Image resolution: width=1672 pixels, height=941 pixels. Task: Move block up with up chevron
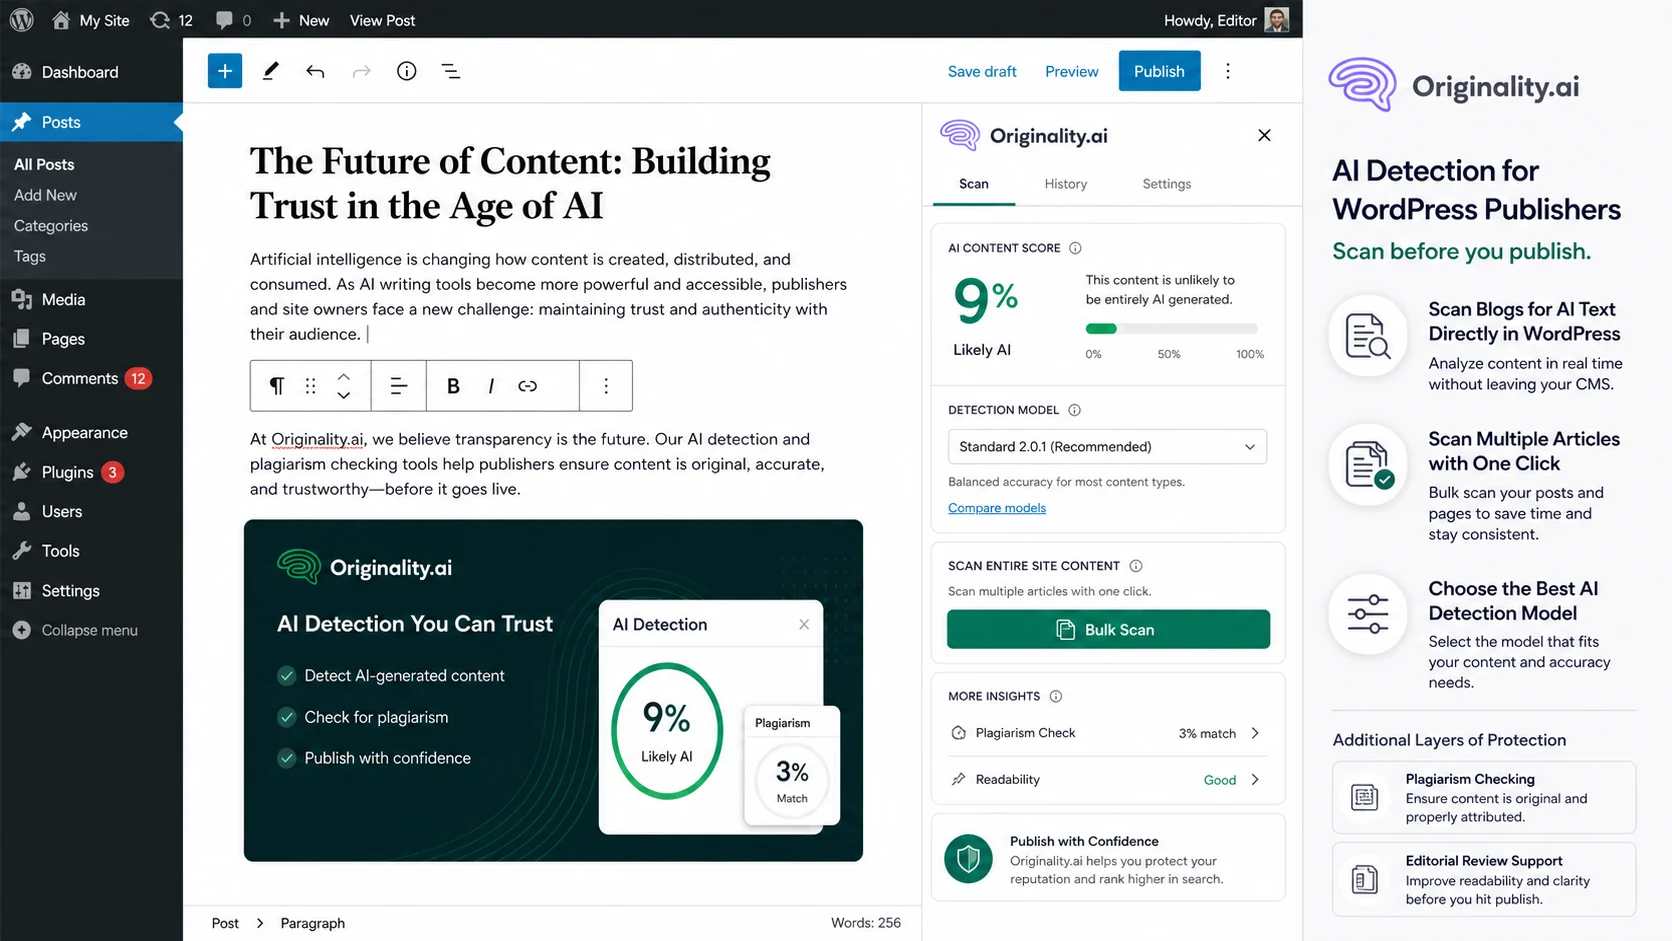[343, 376]
